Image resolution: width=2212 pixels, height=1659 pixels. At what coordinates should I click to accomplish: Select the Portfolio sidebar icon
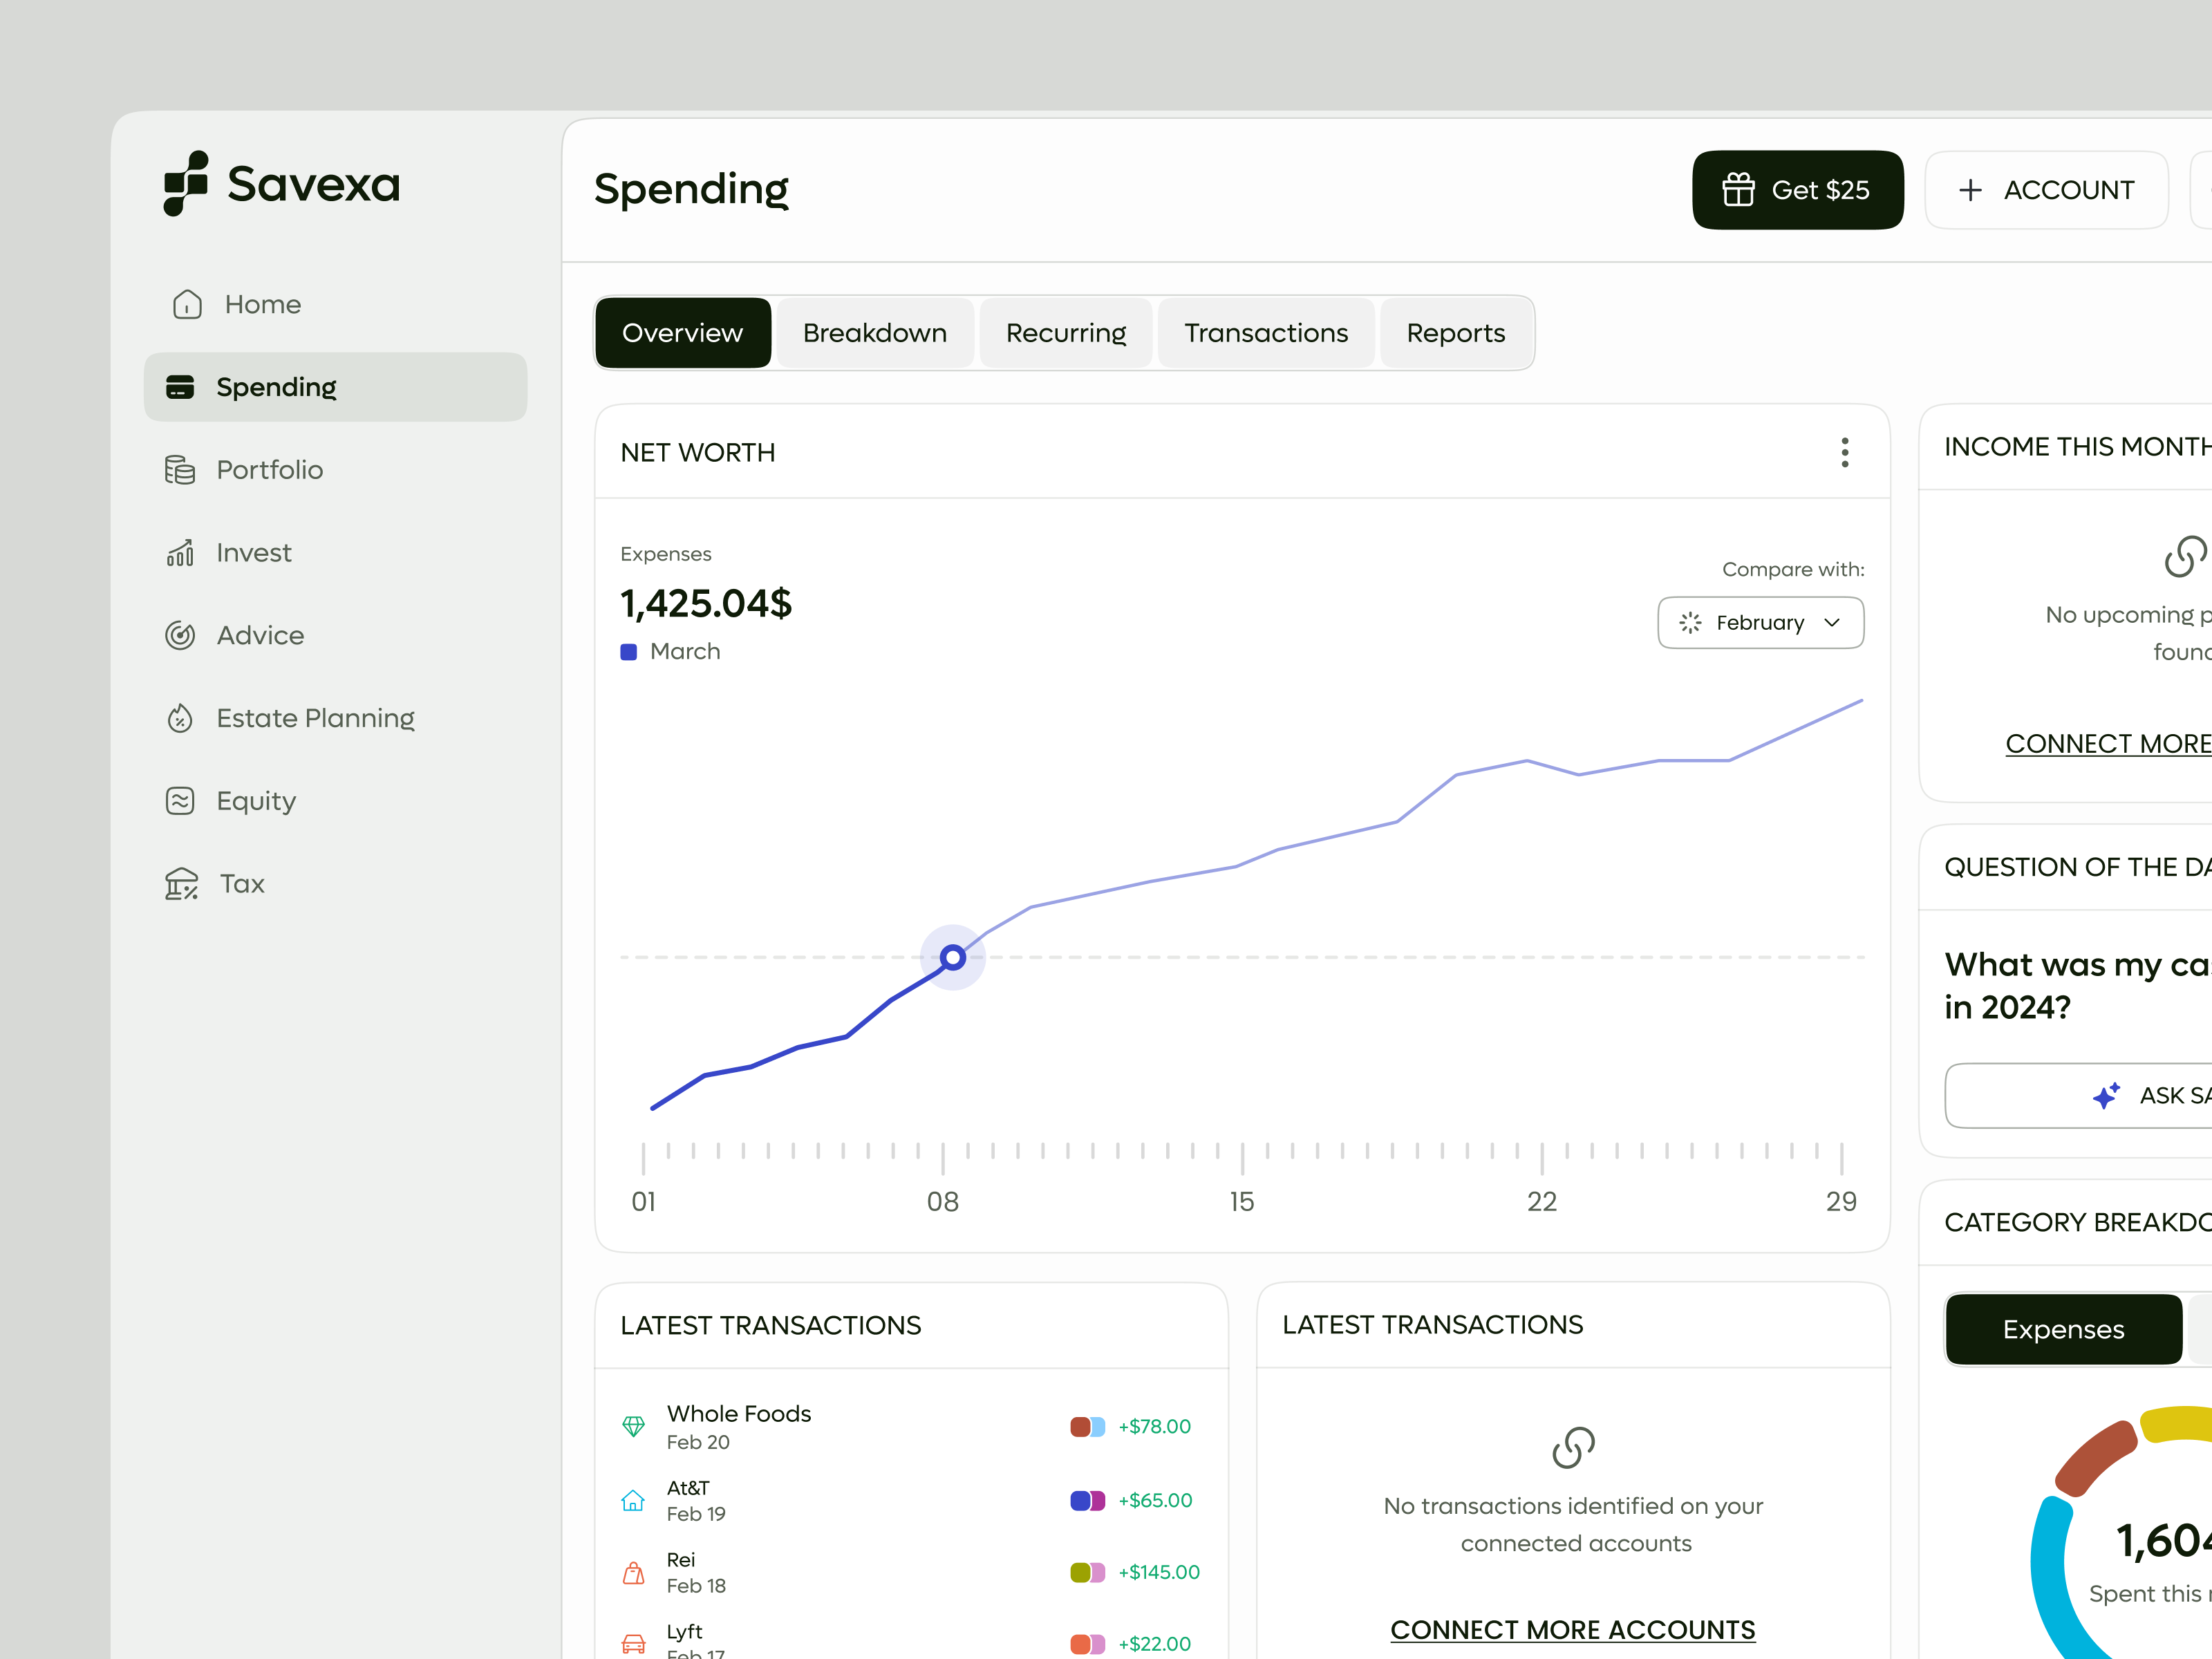click(x=181, y=469)
